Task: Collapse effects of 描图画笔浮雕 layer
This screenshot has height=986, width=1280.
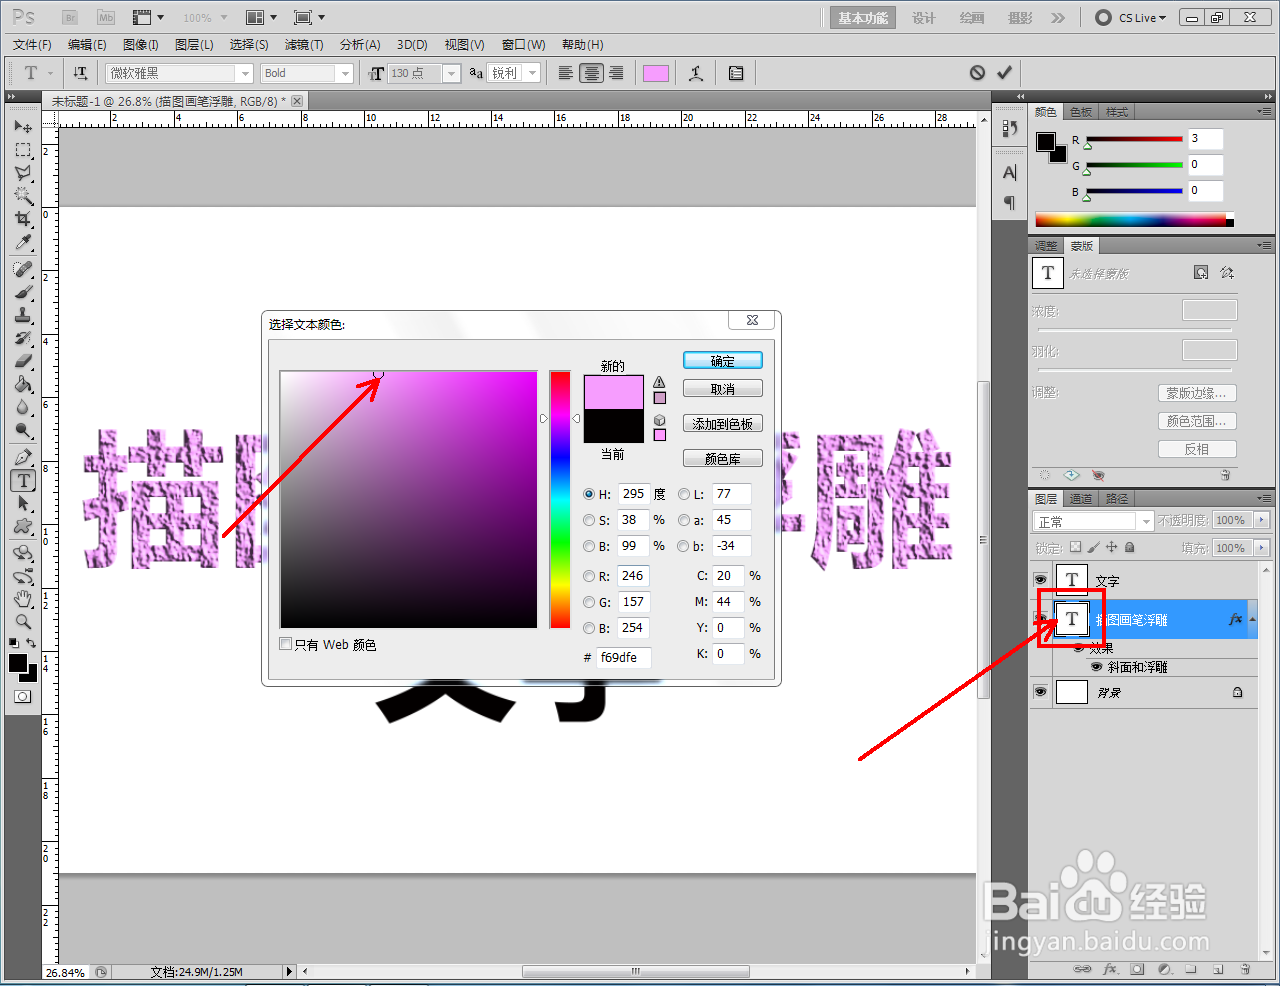Action: pyautogui.click(x=1252, y=619)
